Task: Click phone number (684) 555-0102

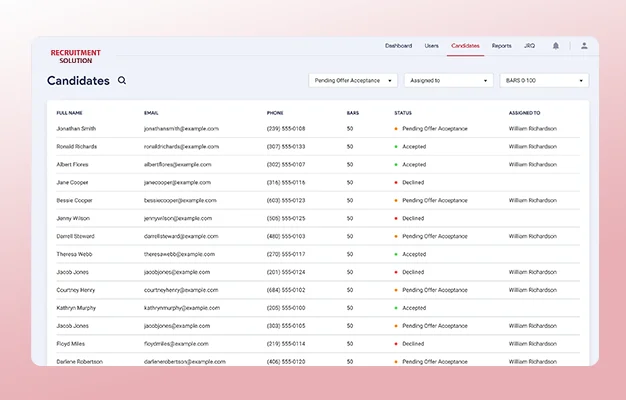Action: coord(286,290)
